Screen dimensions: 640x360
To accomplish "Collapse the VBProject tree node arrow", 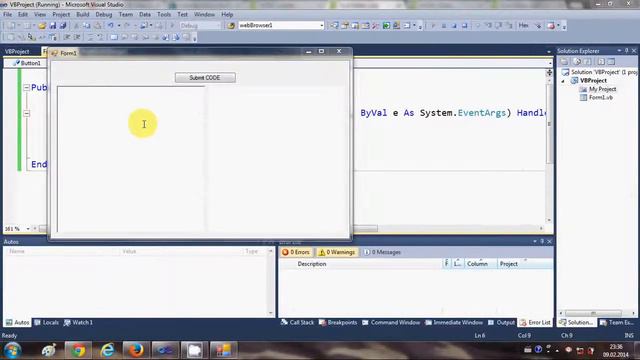I will pos(563,81).
